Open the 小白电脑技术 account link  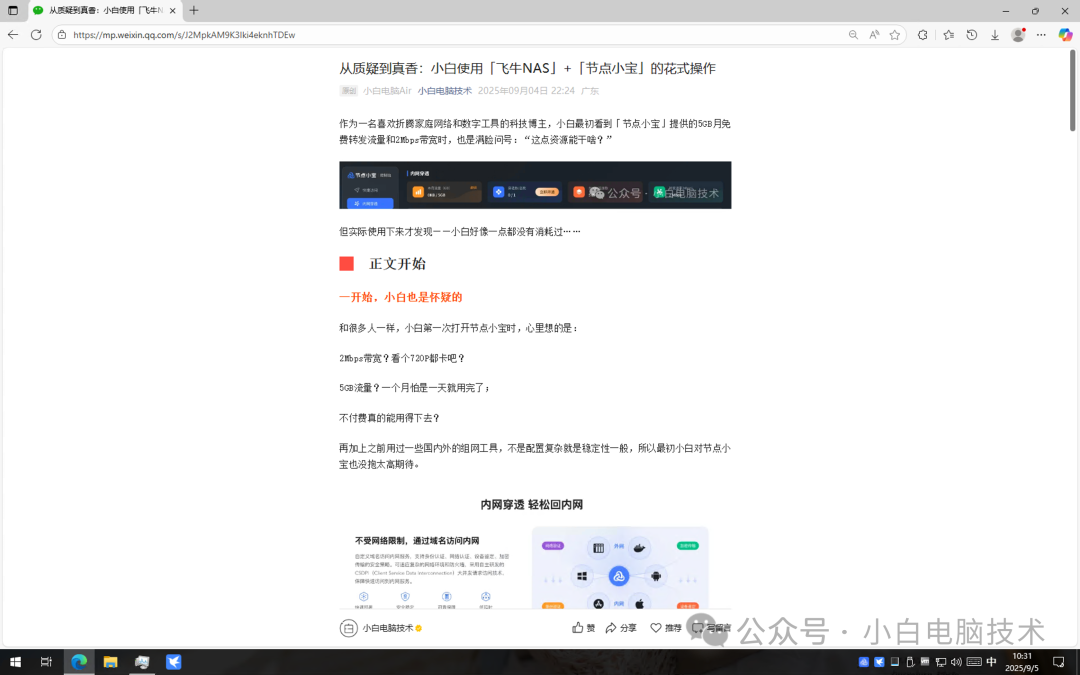[444, 91]
